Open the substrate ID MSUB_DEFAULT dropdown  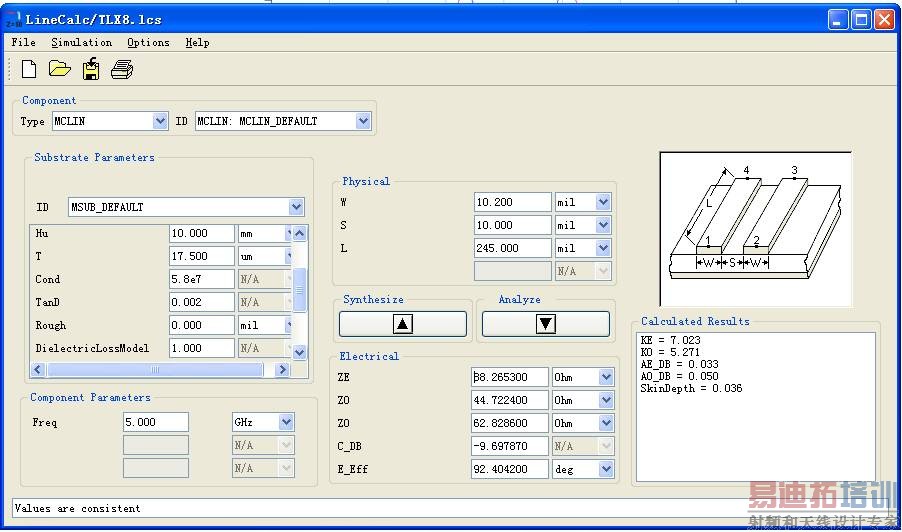click(296, 207)
